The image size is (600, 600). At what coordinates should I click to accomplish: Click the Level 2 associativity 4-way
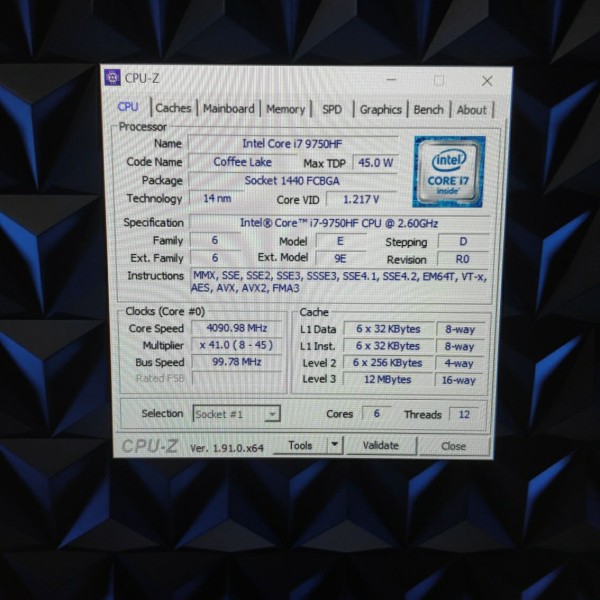point(459,363)
